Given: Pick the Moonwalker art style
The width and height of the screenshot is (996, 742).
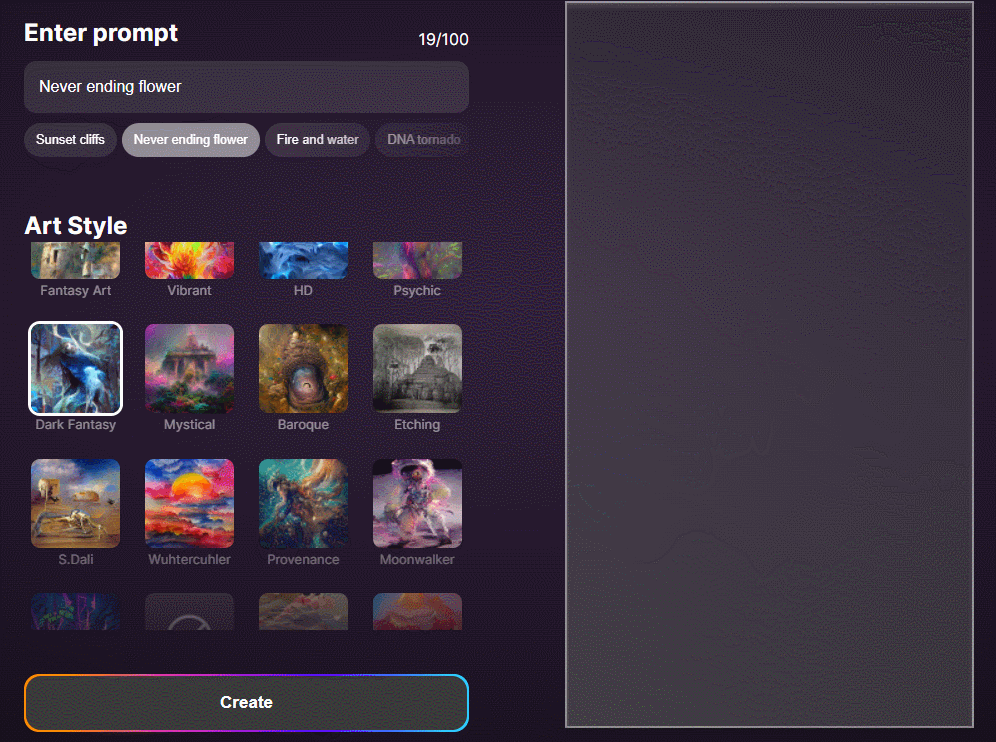Looking at the screenshot, I should click(417, 503).
